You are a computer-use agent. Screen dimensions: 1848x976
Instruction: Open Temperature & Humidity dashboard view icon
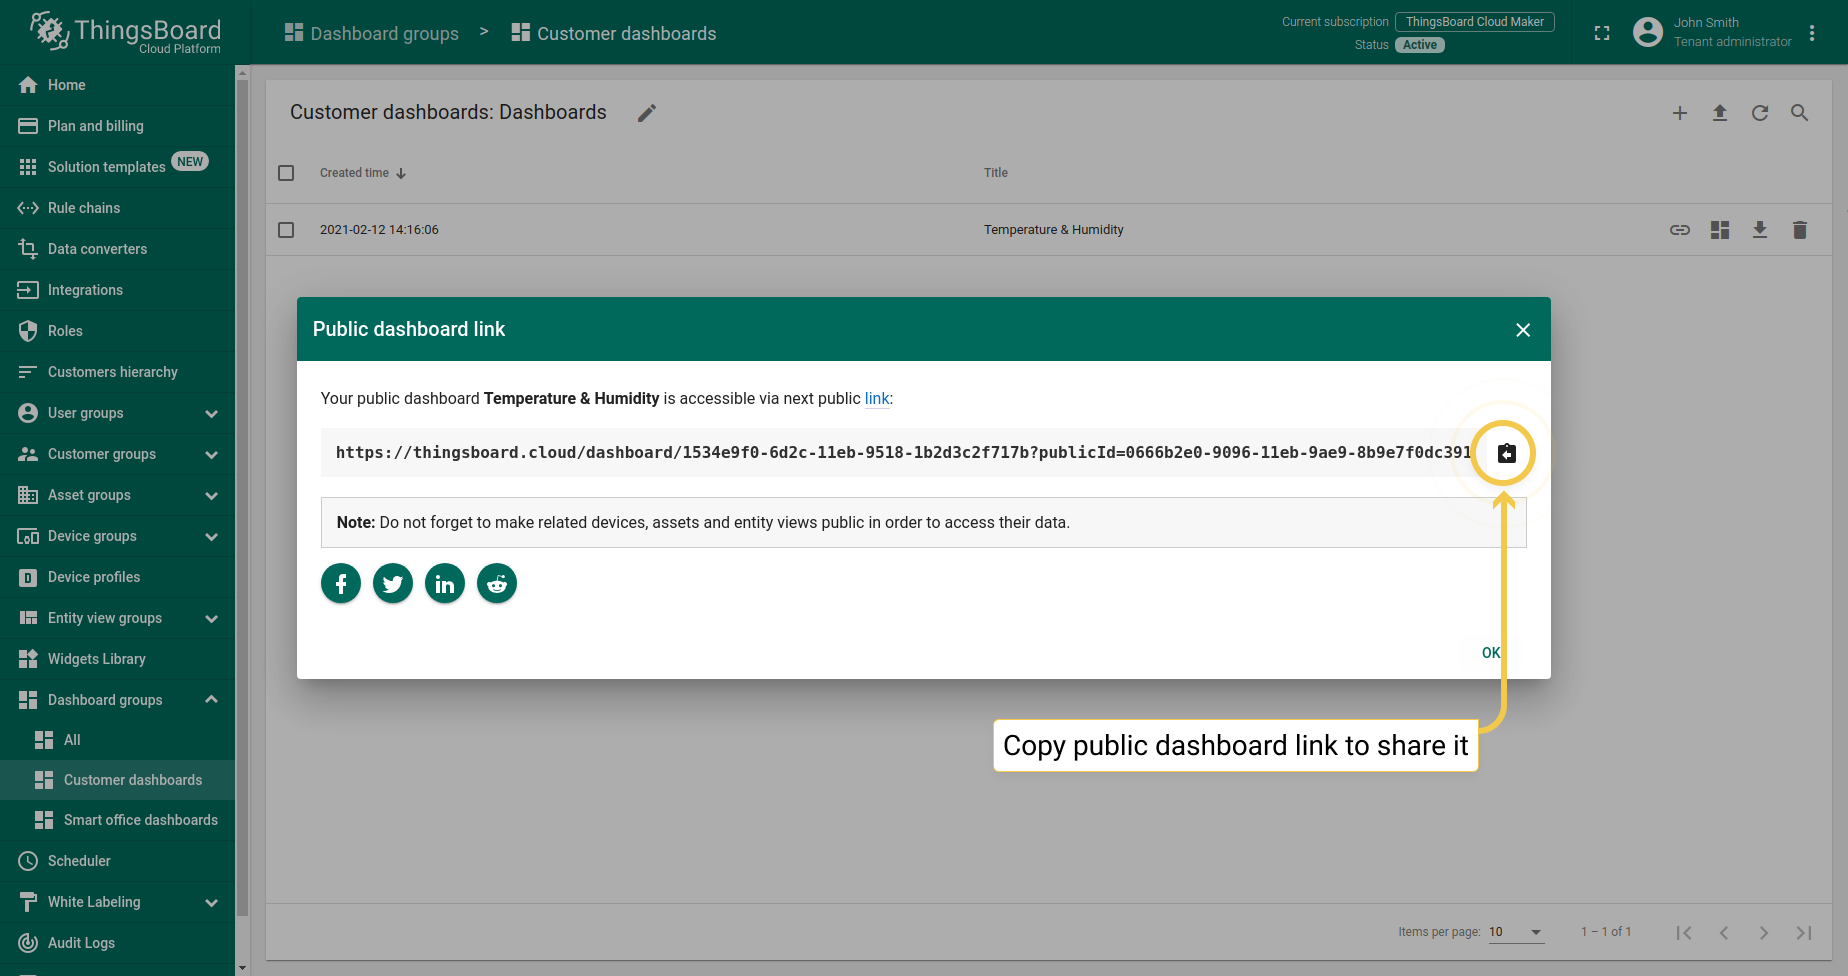[x=1720, y=230]
